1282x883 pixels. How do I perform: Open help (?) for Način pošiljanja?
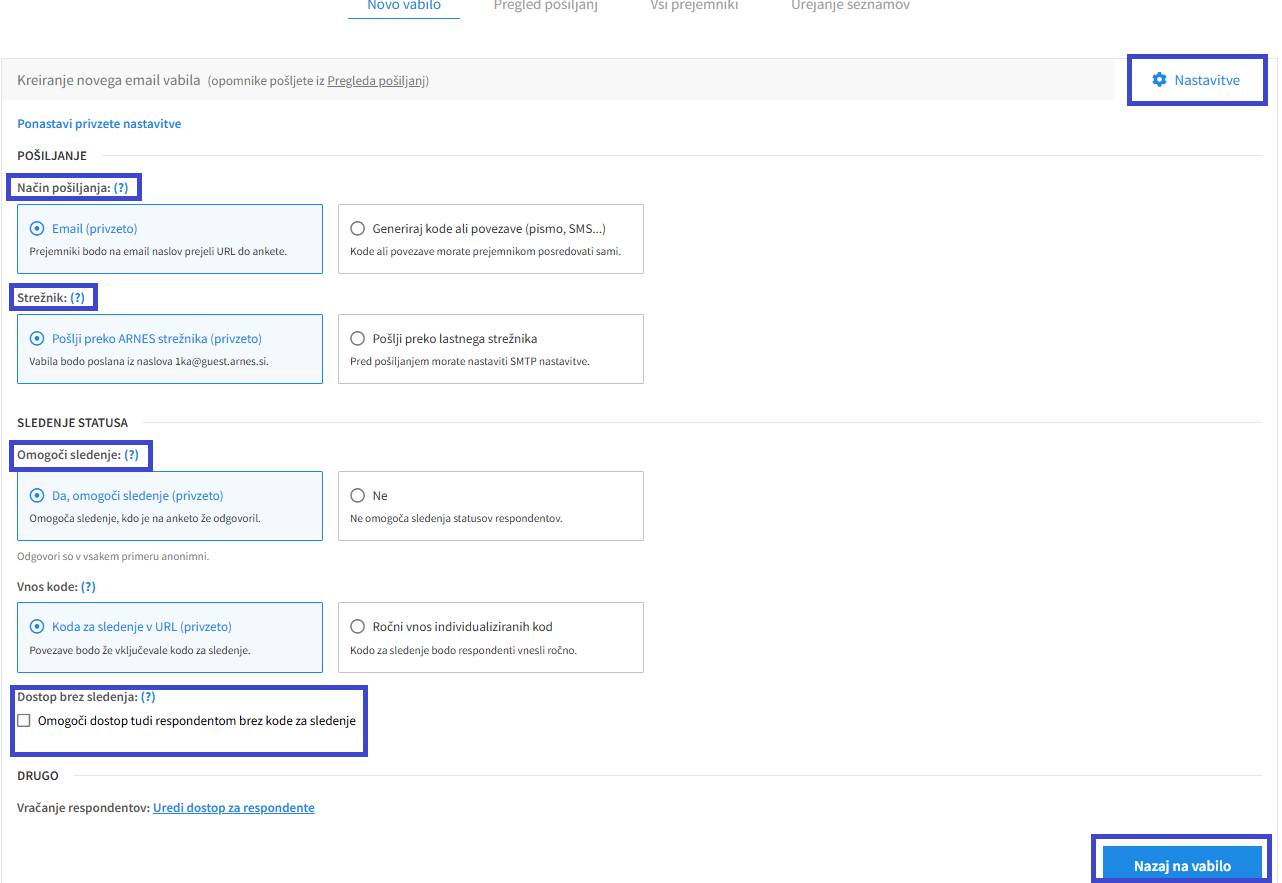[x=121, y=187]
